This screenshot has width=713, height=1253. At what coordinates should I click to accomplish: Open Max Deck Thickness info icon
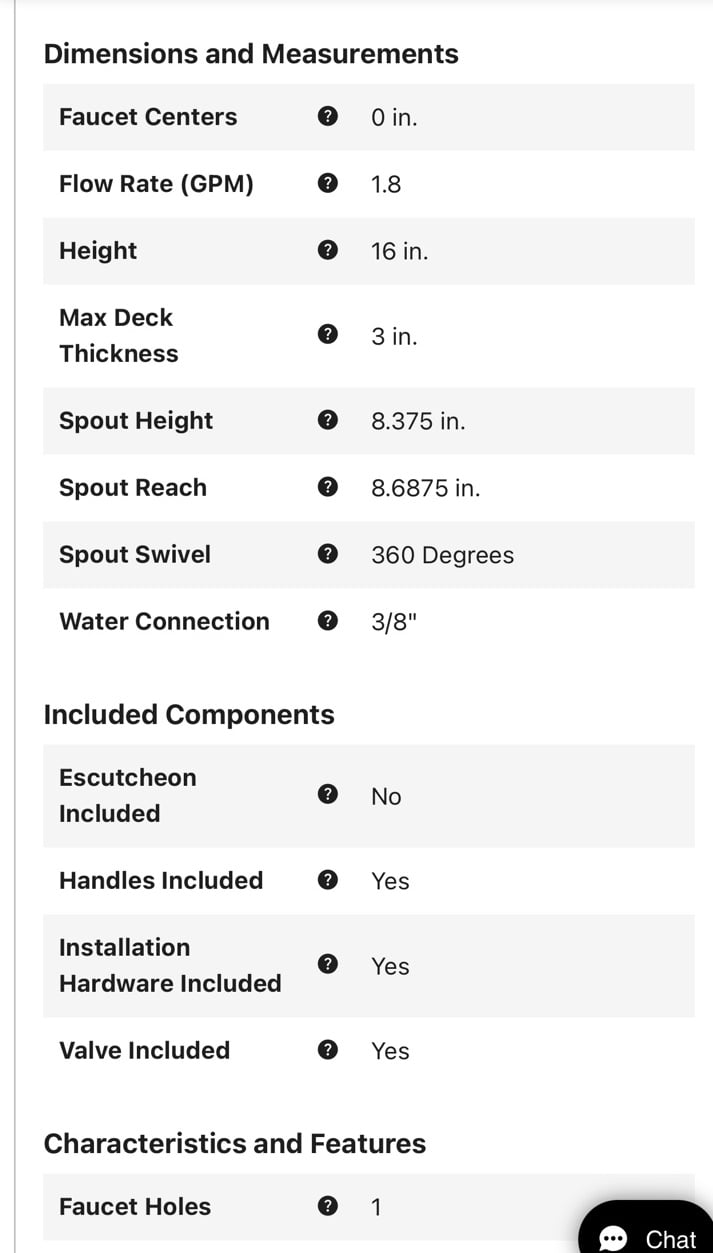click(x=327, y=335)
